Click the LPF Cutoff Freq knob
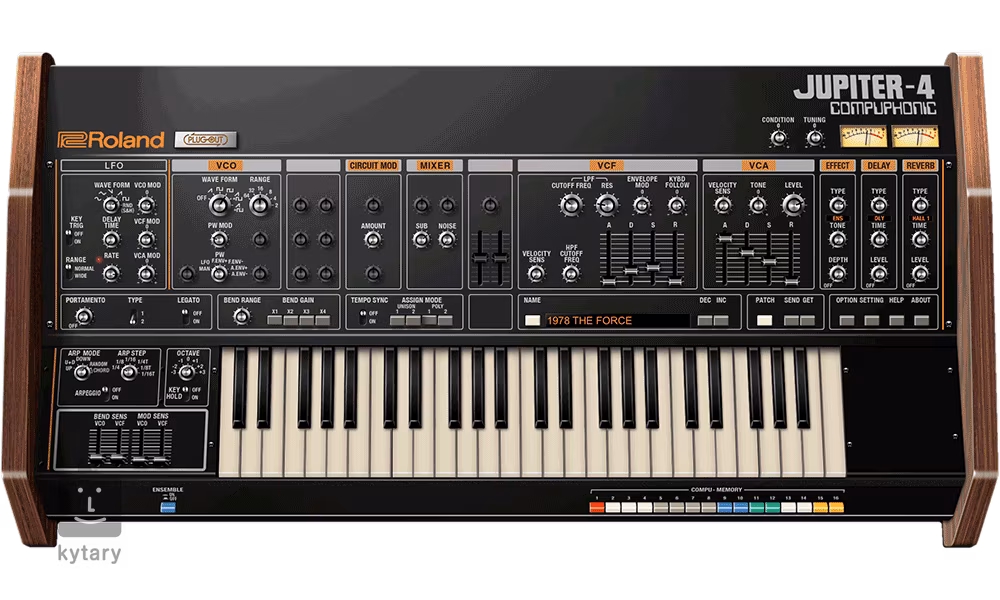Image resolution: width=1000 pixels, height=600 pixels. click(571, 206)
